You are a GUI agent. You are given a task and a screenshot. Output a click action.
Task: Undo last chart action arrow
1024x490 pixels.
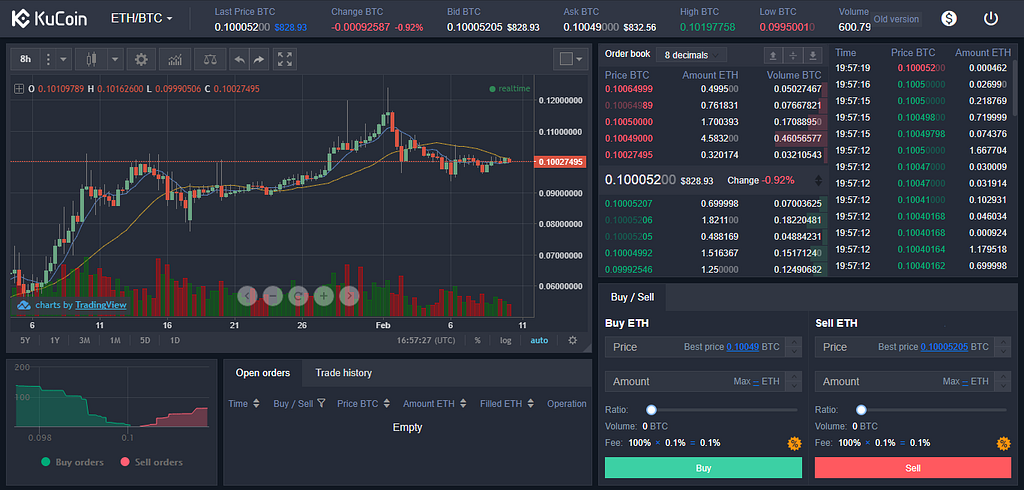[240, 59]
